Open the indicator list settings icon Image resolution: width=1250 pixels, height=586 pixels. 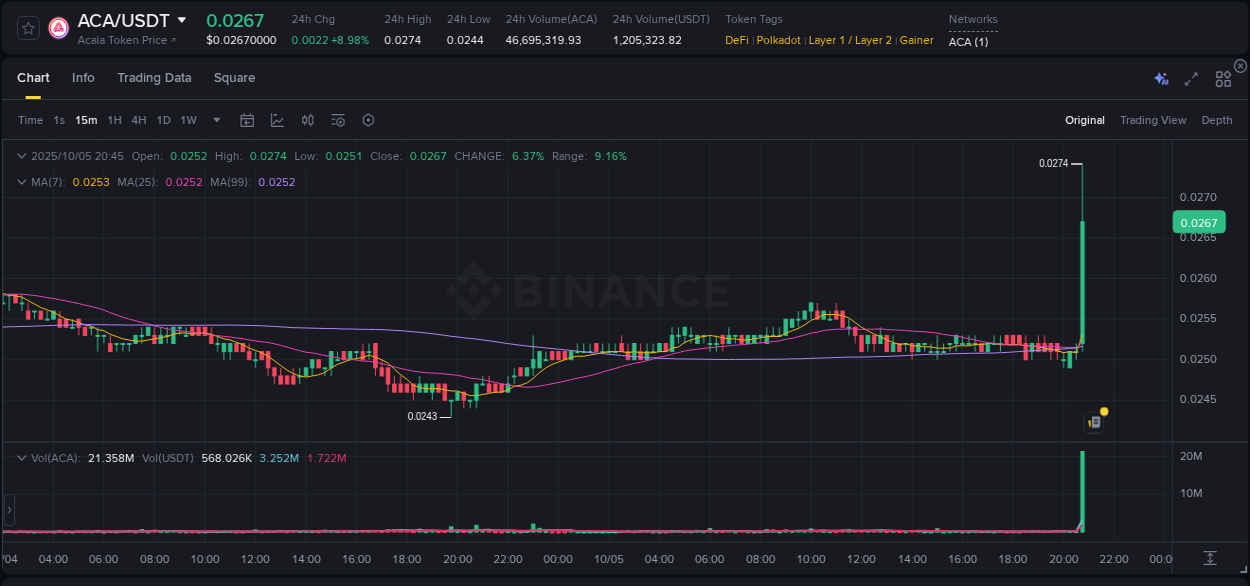(337, 120)
